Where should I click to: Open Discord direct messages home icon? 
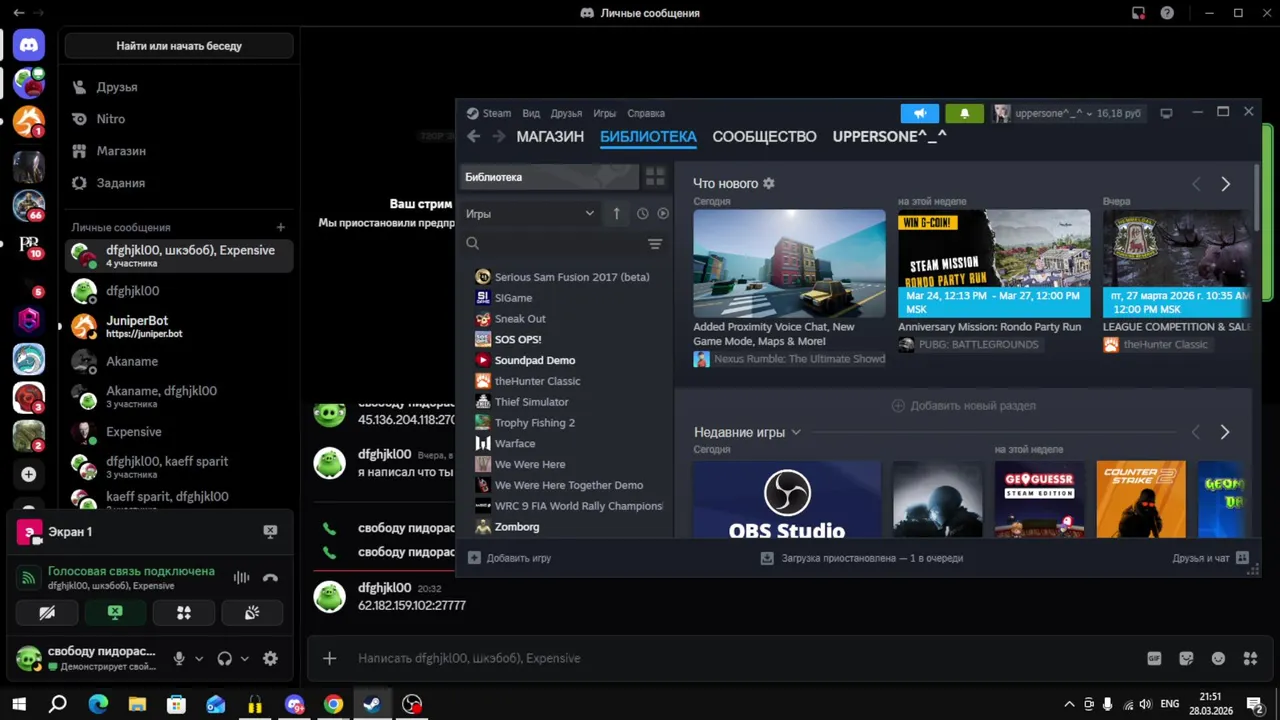28,45
